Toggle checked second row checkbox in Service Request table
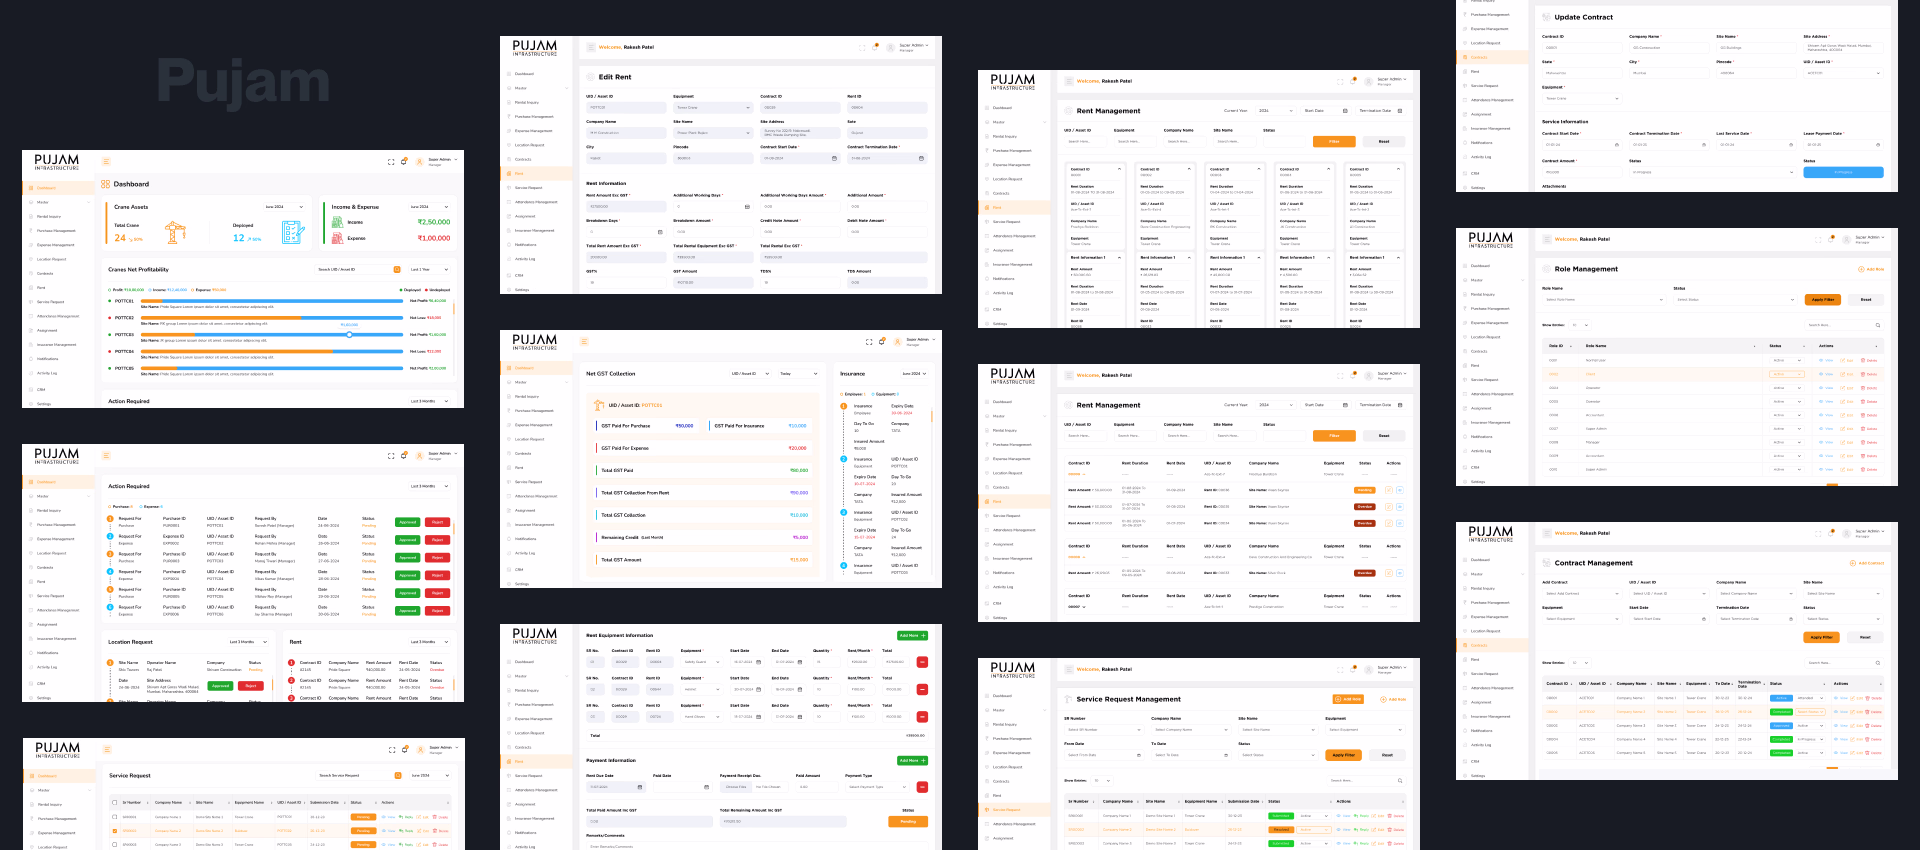Viewport: 1920px width, 850px height. 115,830
